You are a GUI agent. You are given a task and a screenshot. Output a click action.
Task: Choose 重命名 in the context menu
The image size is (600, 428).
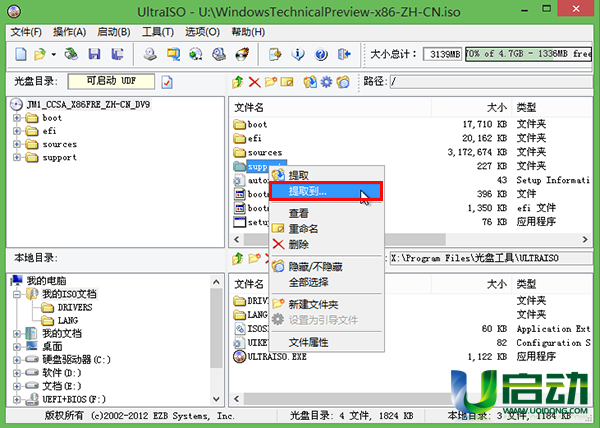327,229
